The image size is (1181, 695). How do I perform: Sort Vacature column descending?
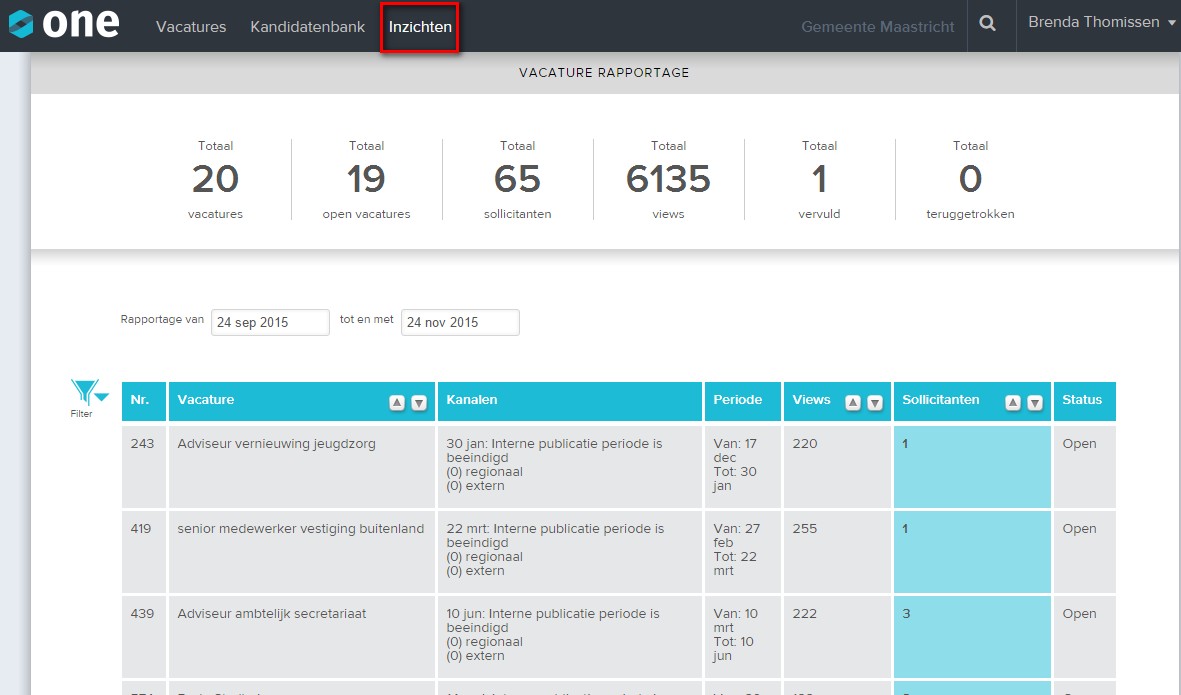(x=419, y=402)
